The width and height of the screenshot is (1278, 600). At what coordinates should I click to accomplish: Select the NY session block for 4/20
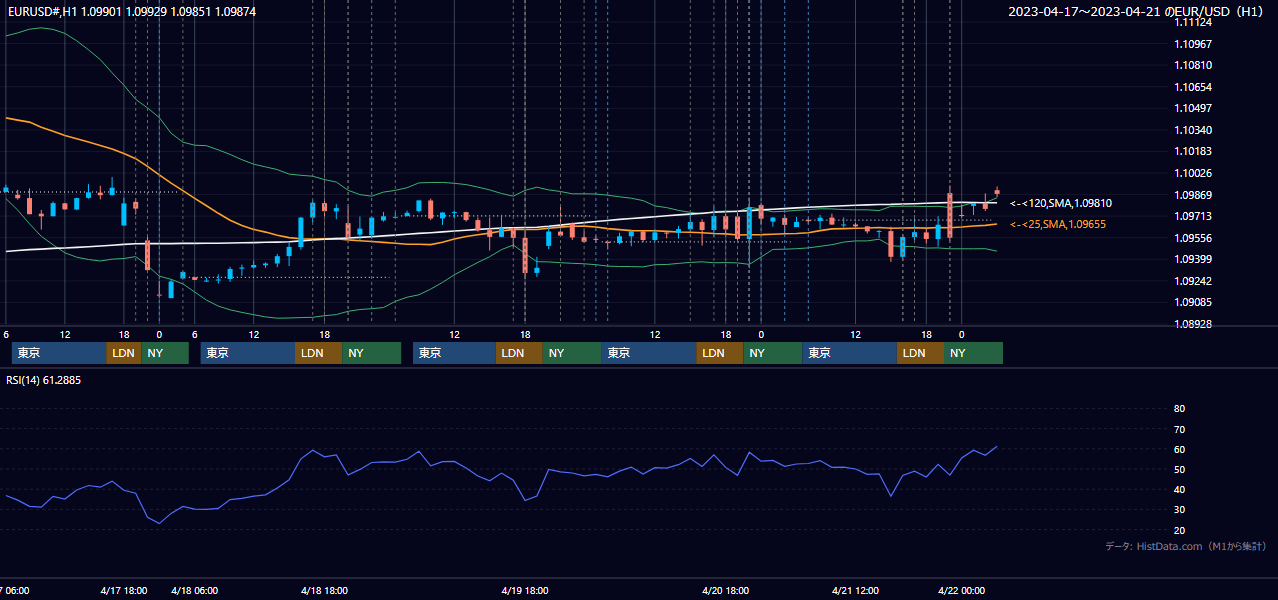(x=772, y=353)
